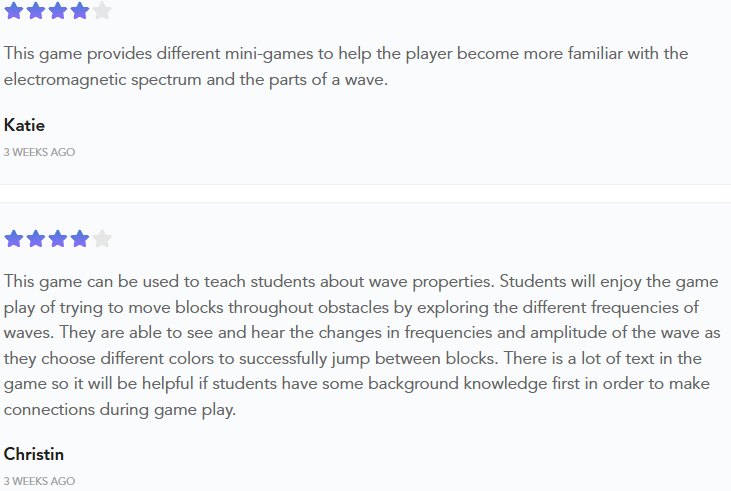
Task: Click the second star in Christin's rating
Action: coord(36,238)
